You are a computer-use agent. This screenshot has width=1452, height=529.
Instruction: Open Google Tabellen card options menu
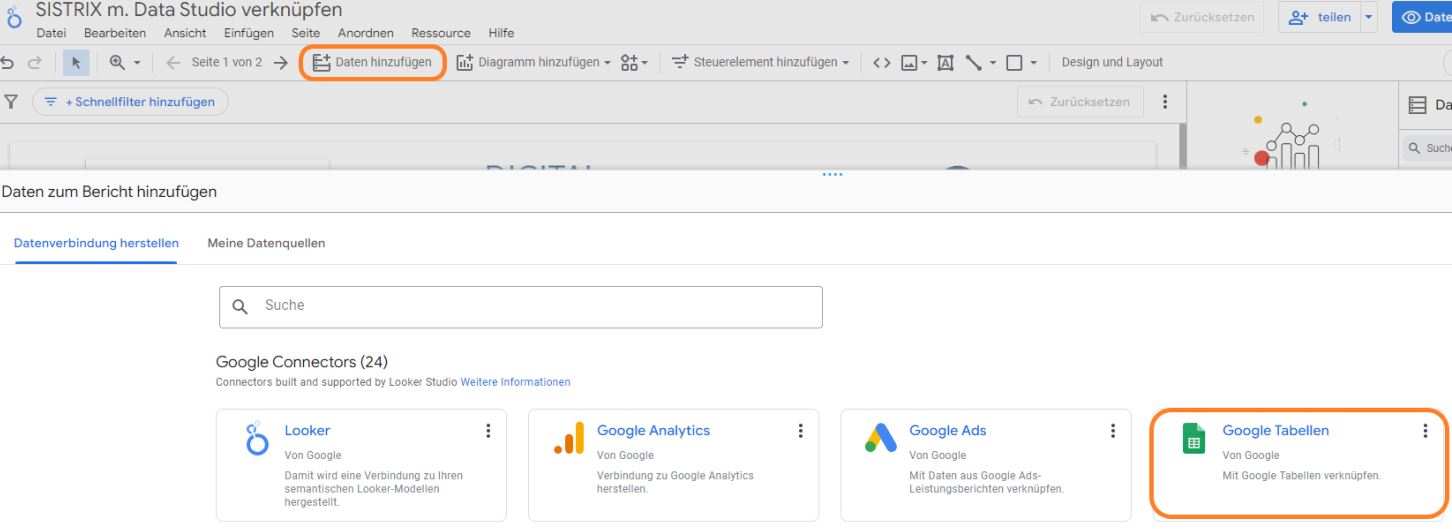pyautogui.click(x=1426, y=431)
